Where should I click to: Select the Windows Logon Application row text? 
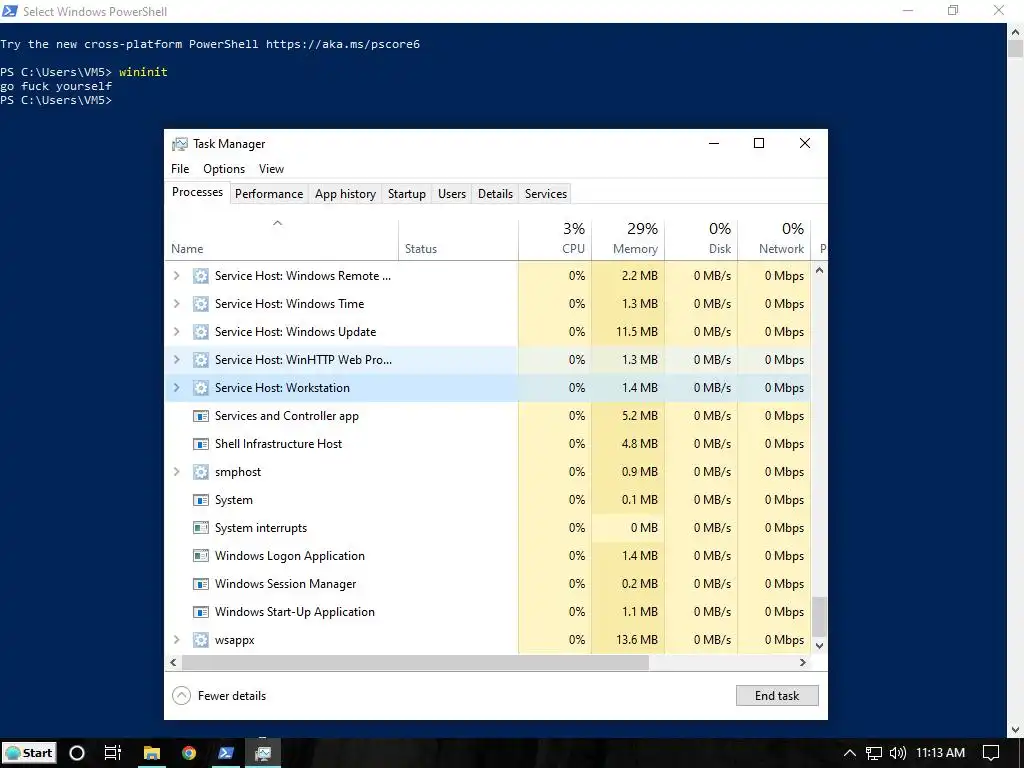click(x=290, y=556)
